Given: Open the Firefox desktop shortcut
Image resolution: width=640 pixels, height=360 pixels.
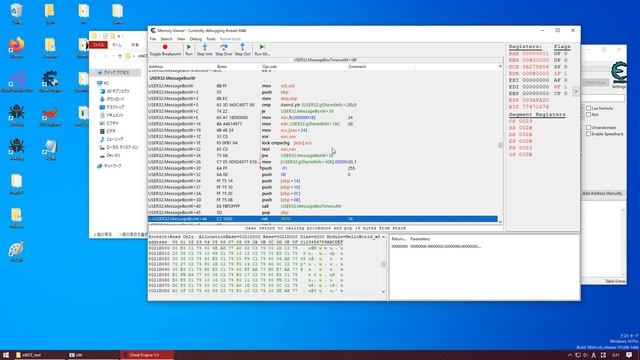Looking at the screenshot, I should click(16, 47).
